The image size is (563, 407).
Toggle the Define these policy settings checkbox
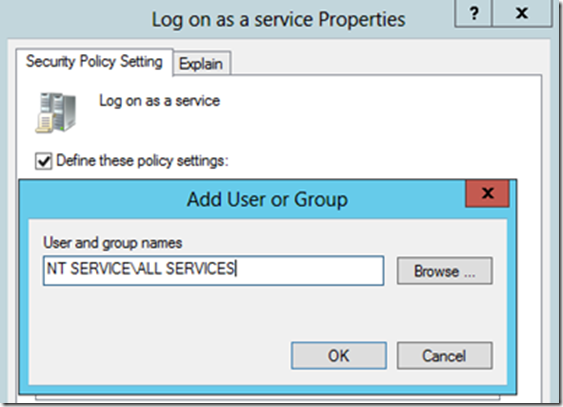click(43, 161)
